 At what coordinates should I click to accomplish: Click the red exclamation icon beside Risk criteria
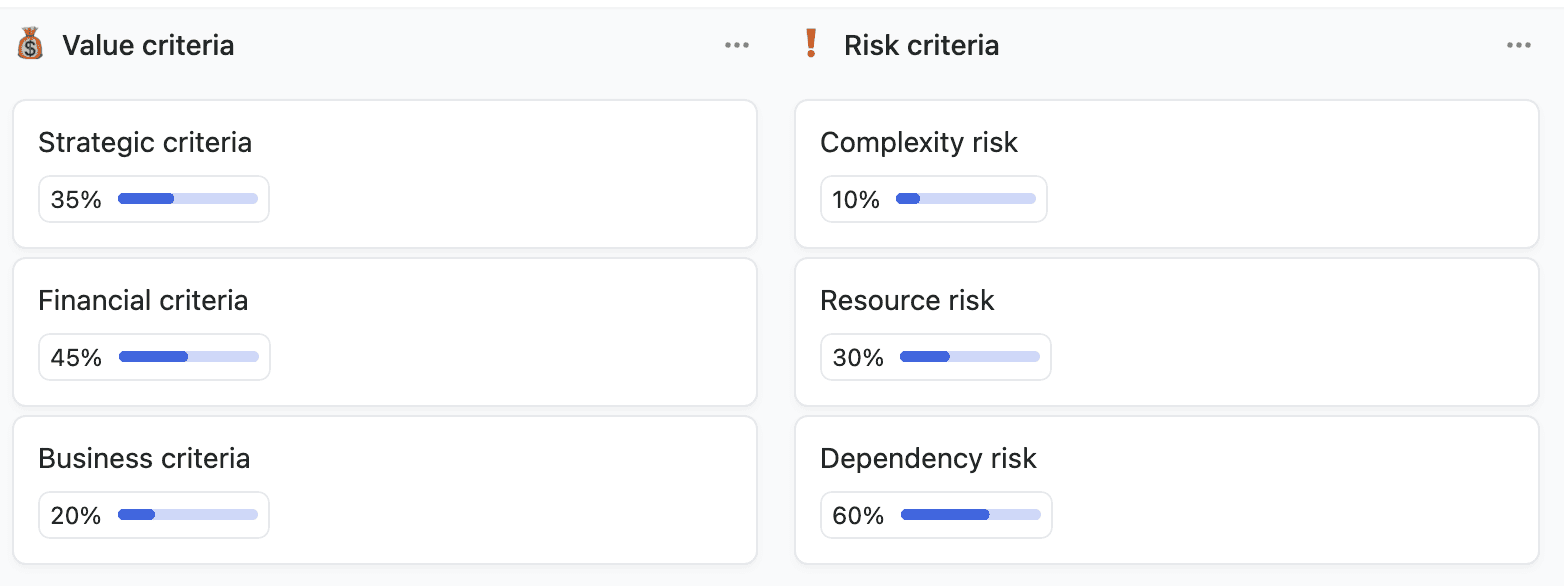click(x=812, y=44)
